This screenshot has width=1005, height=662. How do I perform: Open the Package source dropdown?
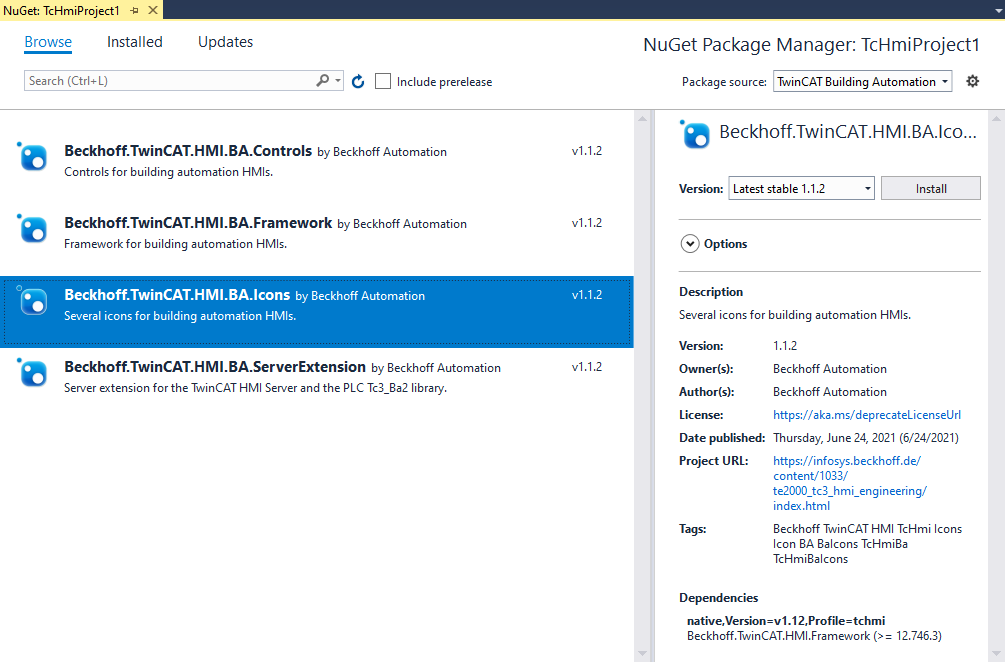point(862,82)
